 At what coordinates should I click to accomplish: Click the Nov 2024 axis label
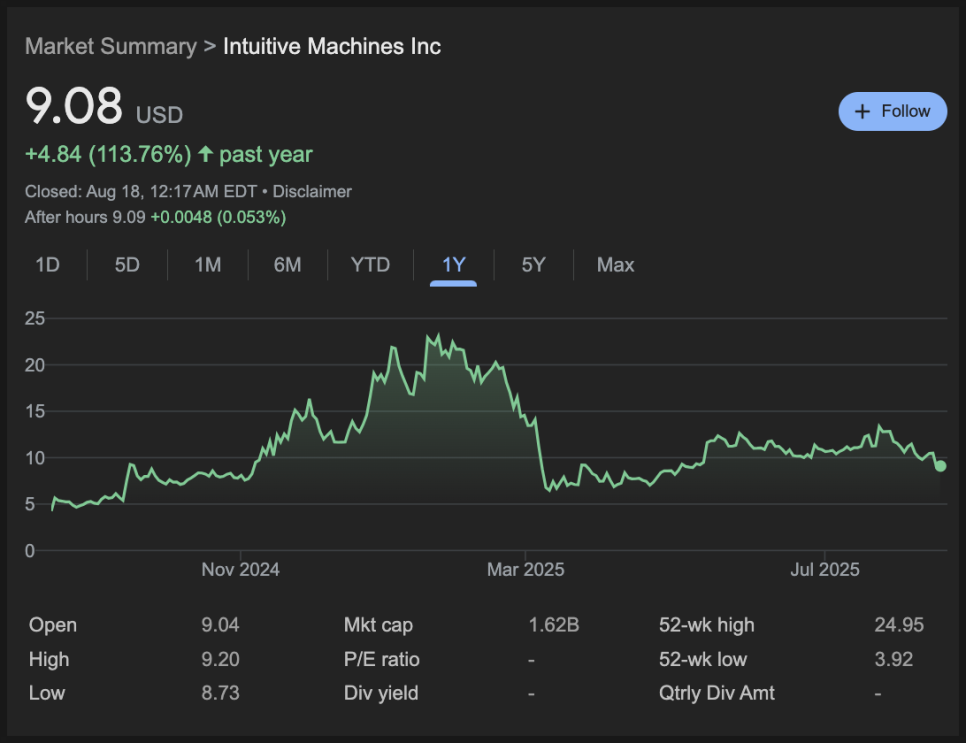240,569
